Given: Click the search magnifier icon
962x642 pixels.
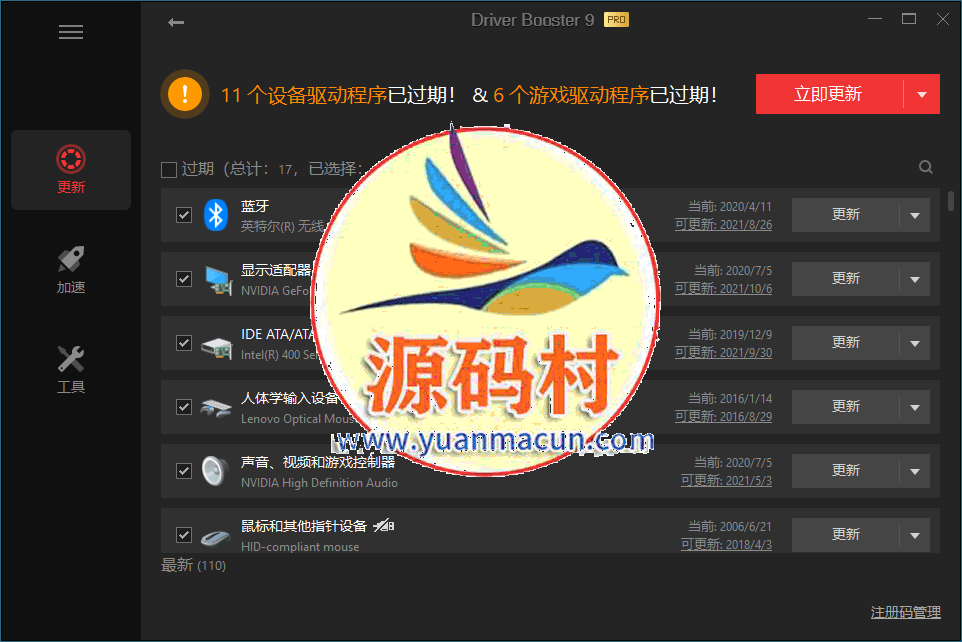Looking at the screenshot, I should (925, 168).
